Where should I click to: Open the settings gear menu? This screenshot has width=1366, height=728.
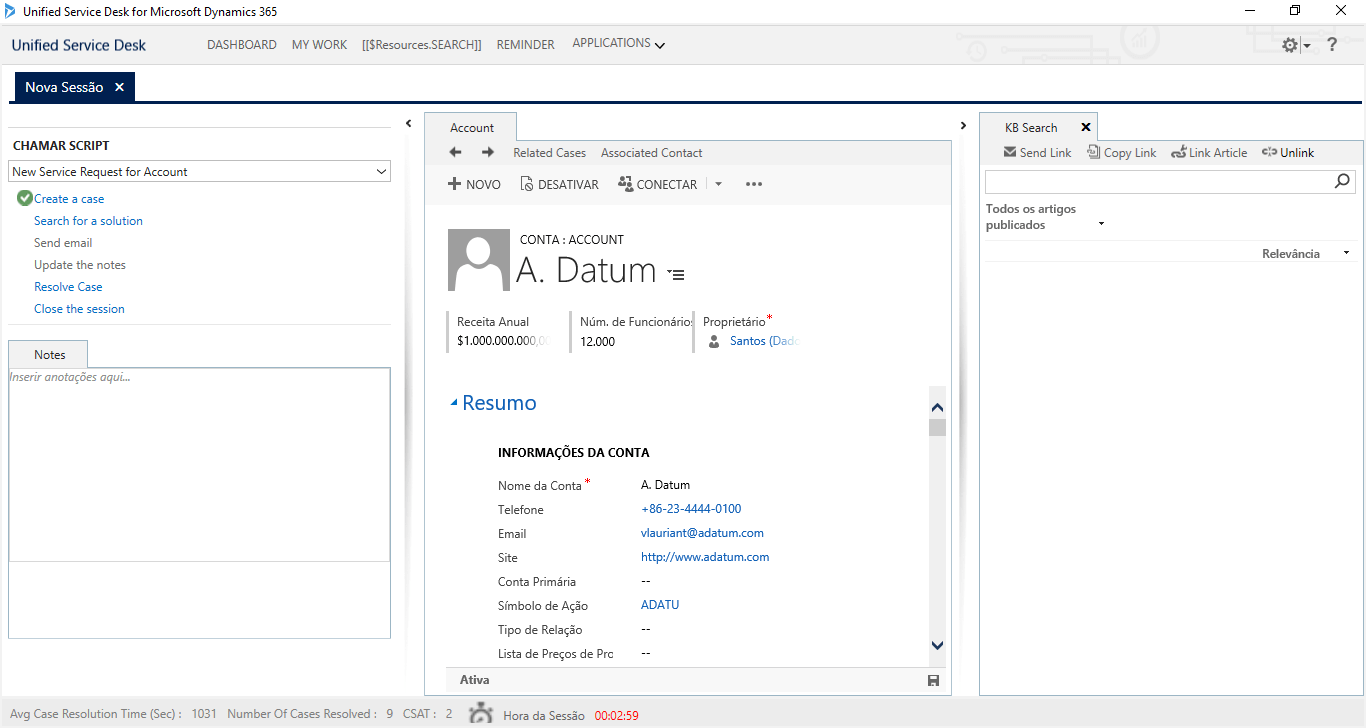pyautogui.click(x=1290, y=46)
